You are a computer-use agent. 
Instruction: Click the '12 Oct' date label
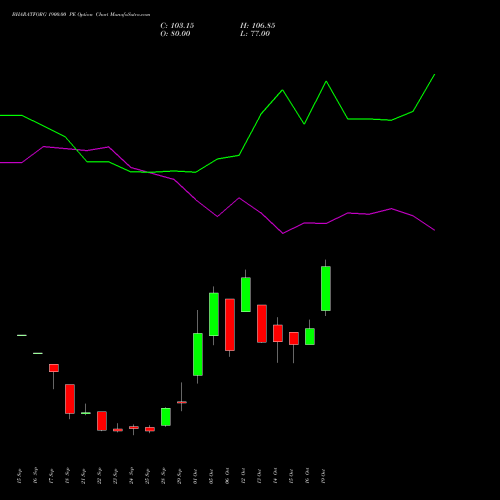[243, 476]
